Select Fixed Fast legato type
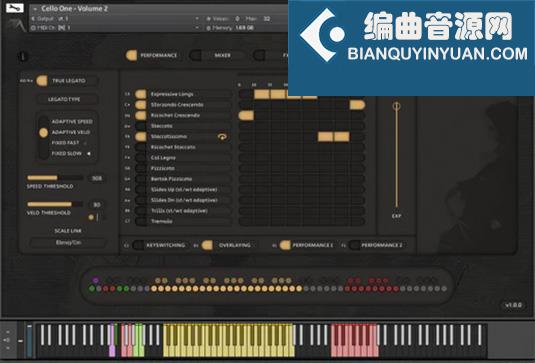The image size is (535, 363). [65, 143]
